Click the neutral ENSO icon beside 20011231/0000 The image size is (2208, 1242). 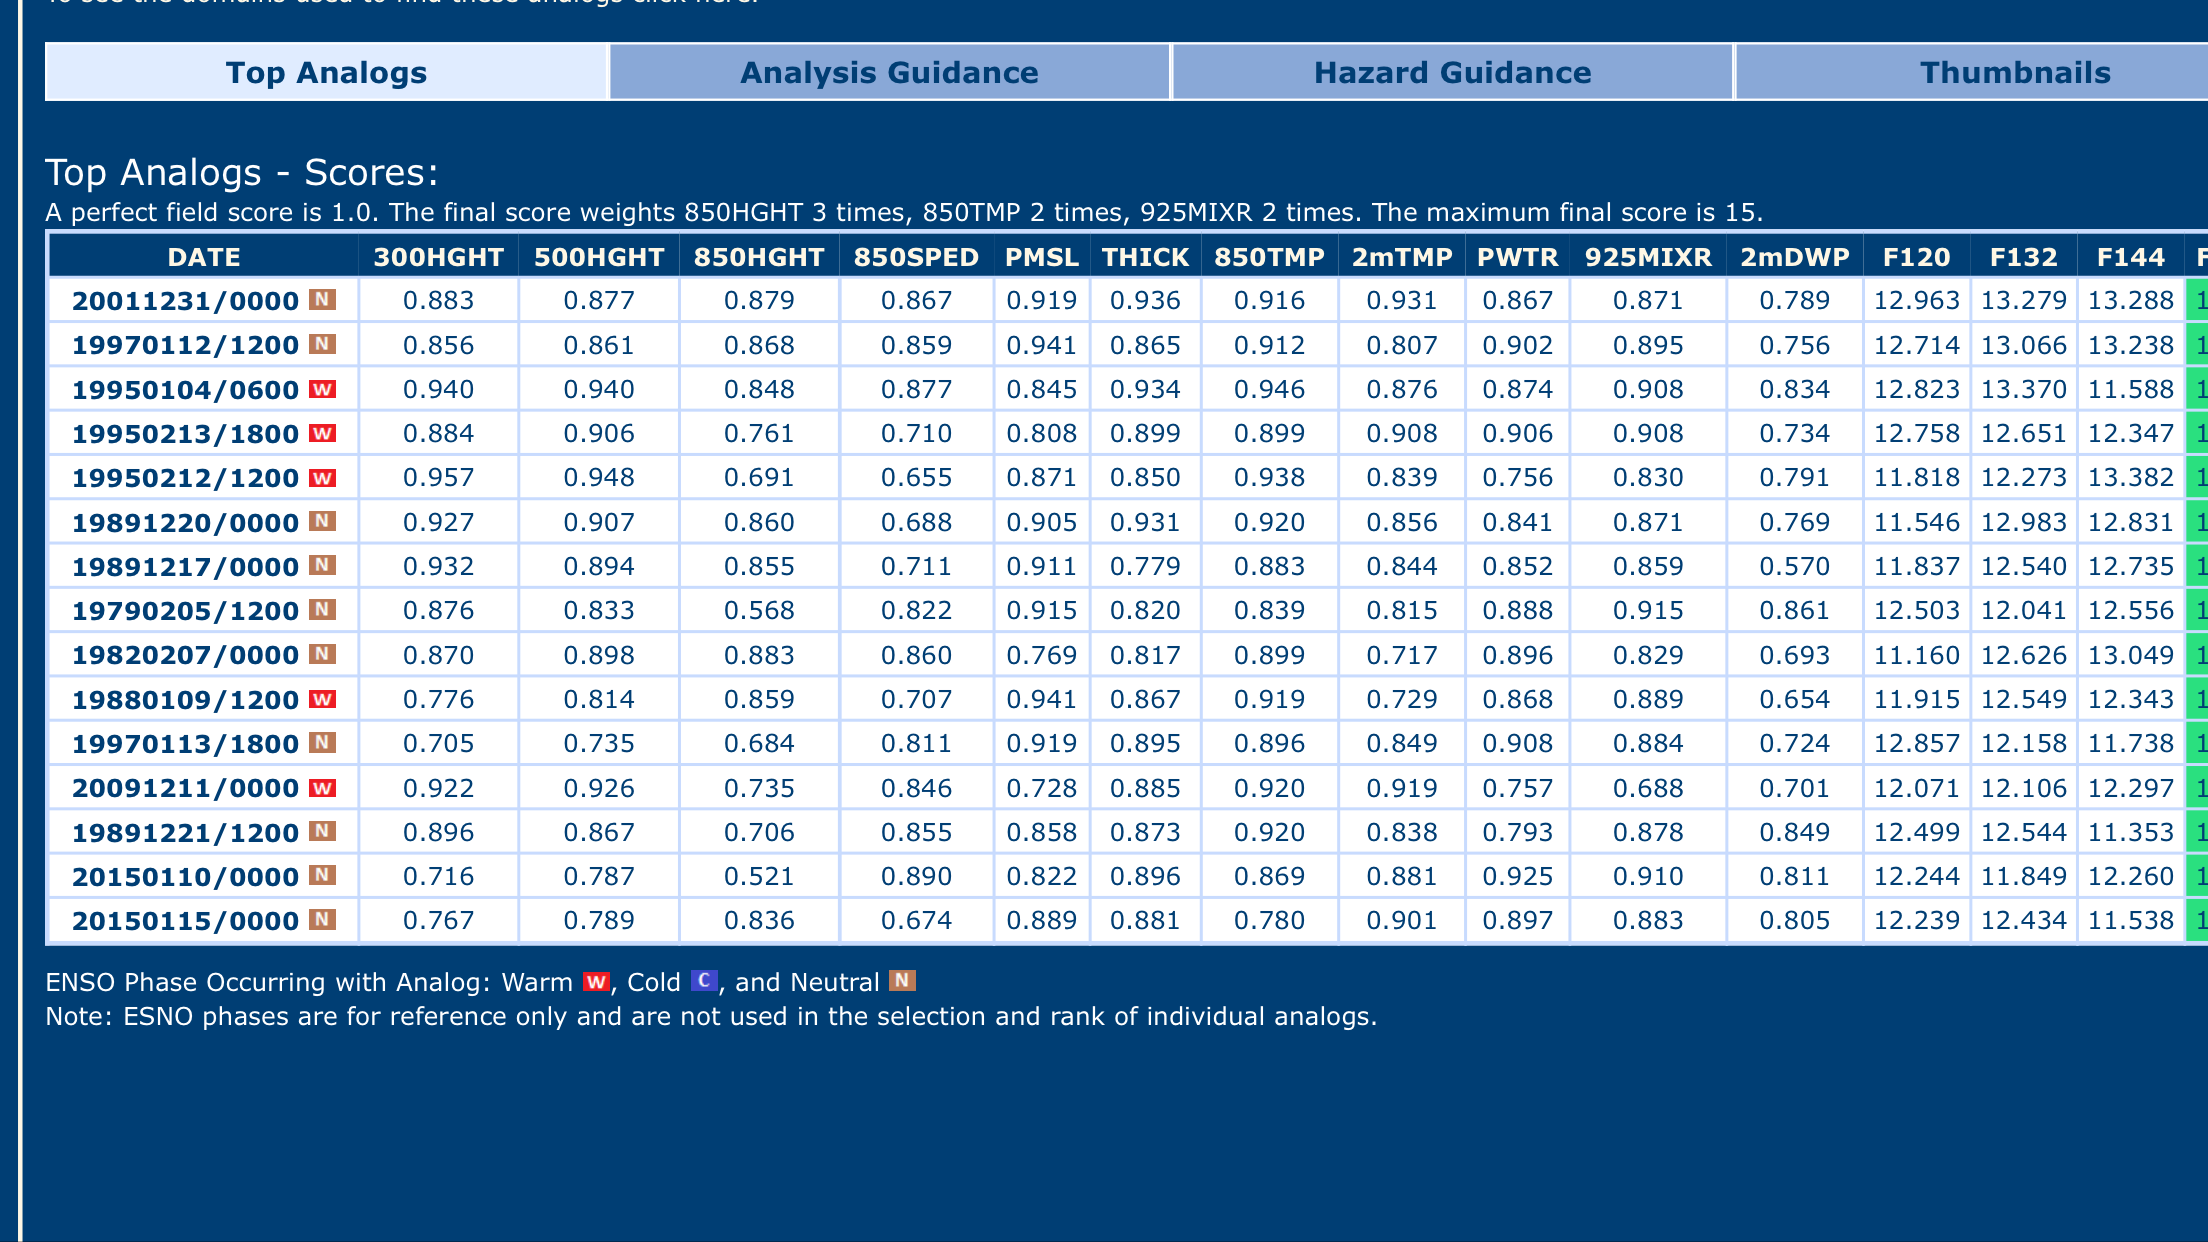(322, 299)
